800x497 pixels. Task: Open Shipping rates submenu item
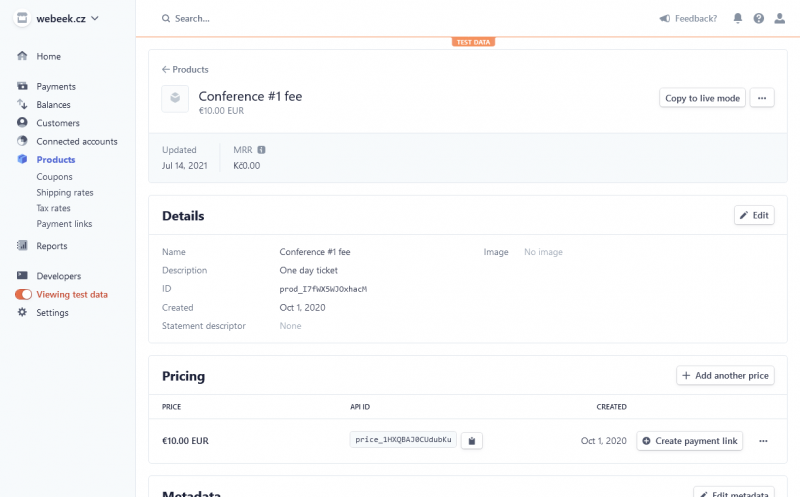65,192
